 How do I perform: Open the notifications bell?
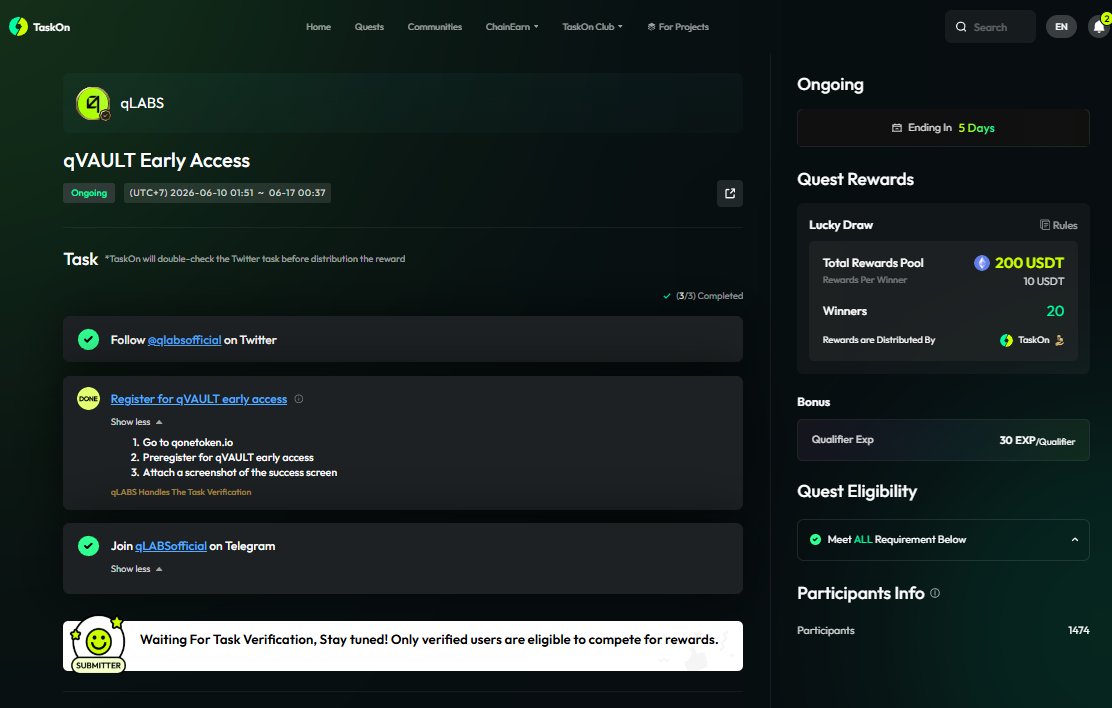point(1099,27)
